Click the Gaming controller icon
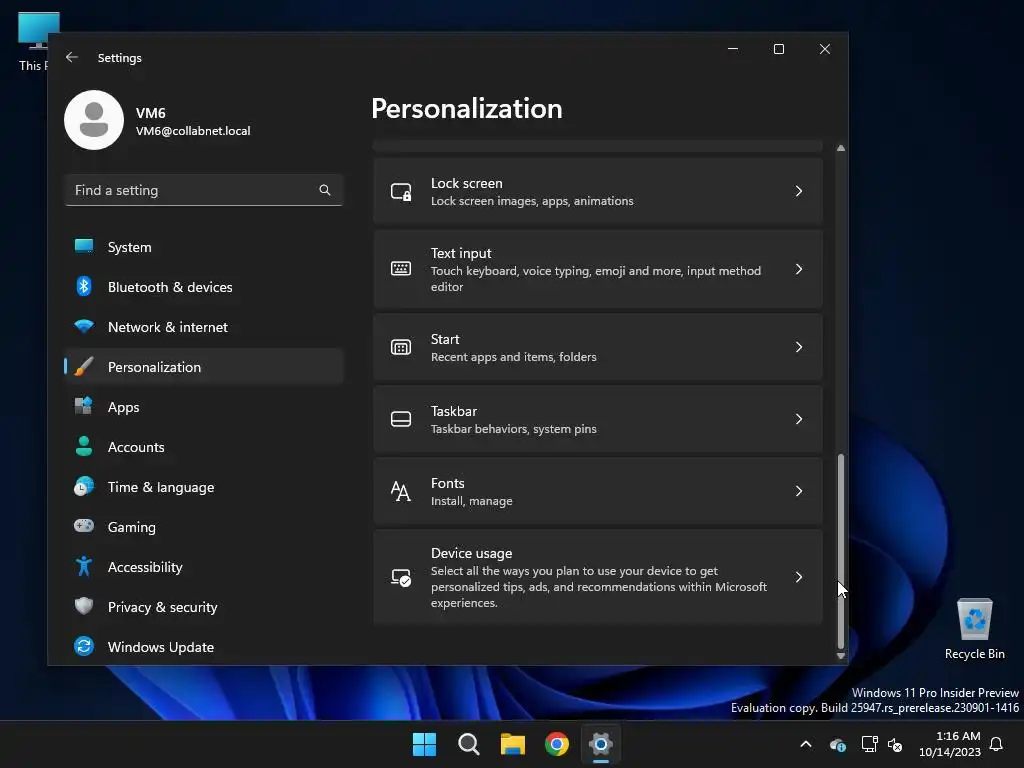 point(84,526)
